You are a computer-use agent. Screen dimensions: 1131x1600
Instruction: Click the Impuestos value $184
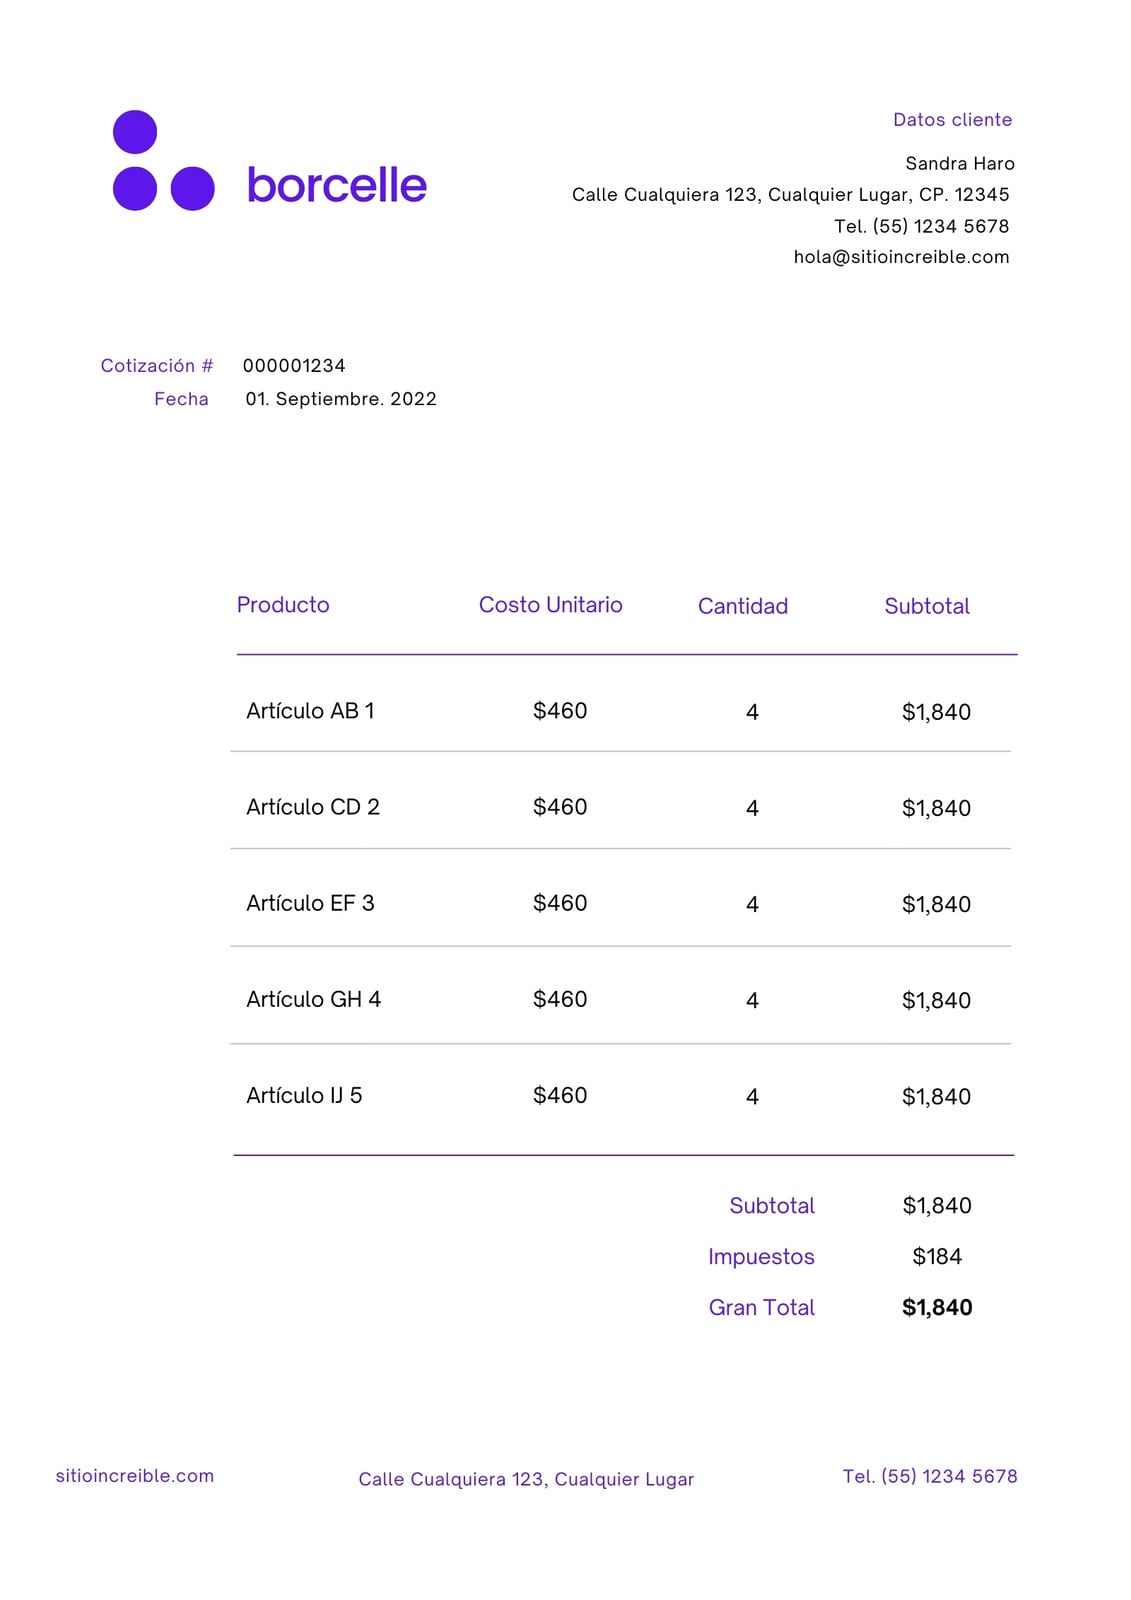click(937, 1256)
